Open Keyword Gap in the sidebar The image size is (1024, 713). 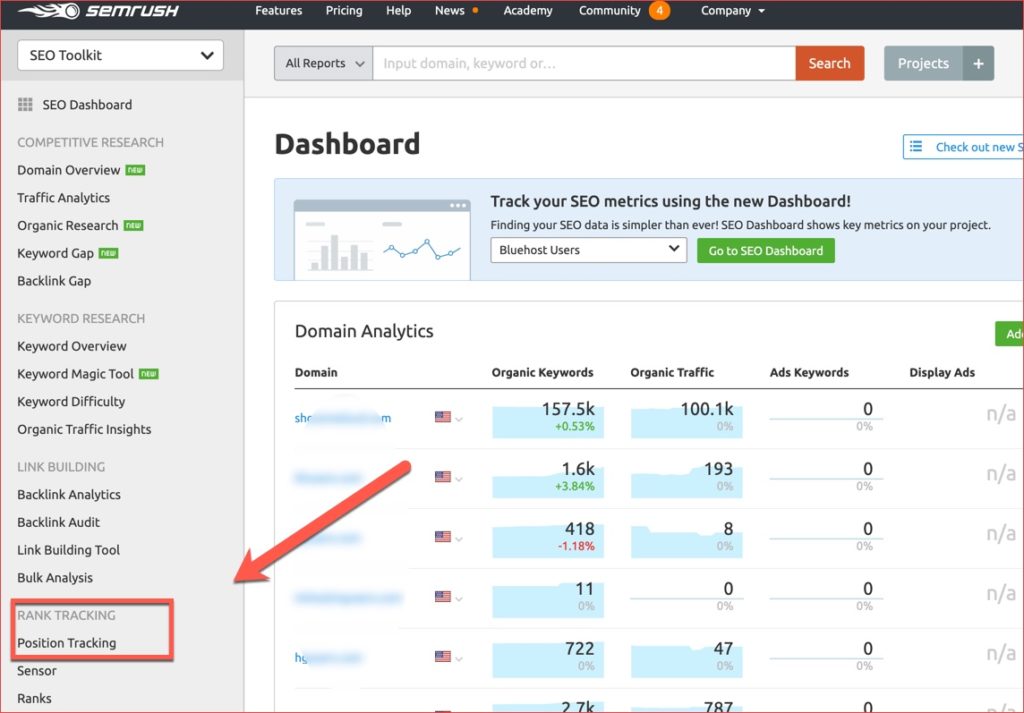(x=55, y=253)
